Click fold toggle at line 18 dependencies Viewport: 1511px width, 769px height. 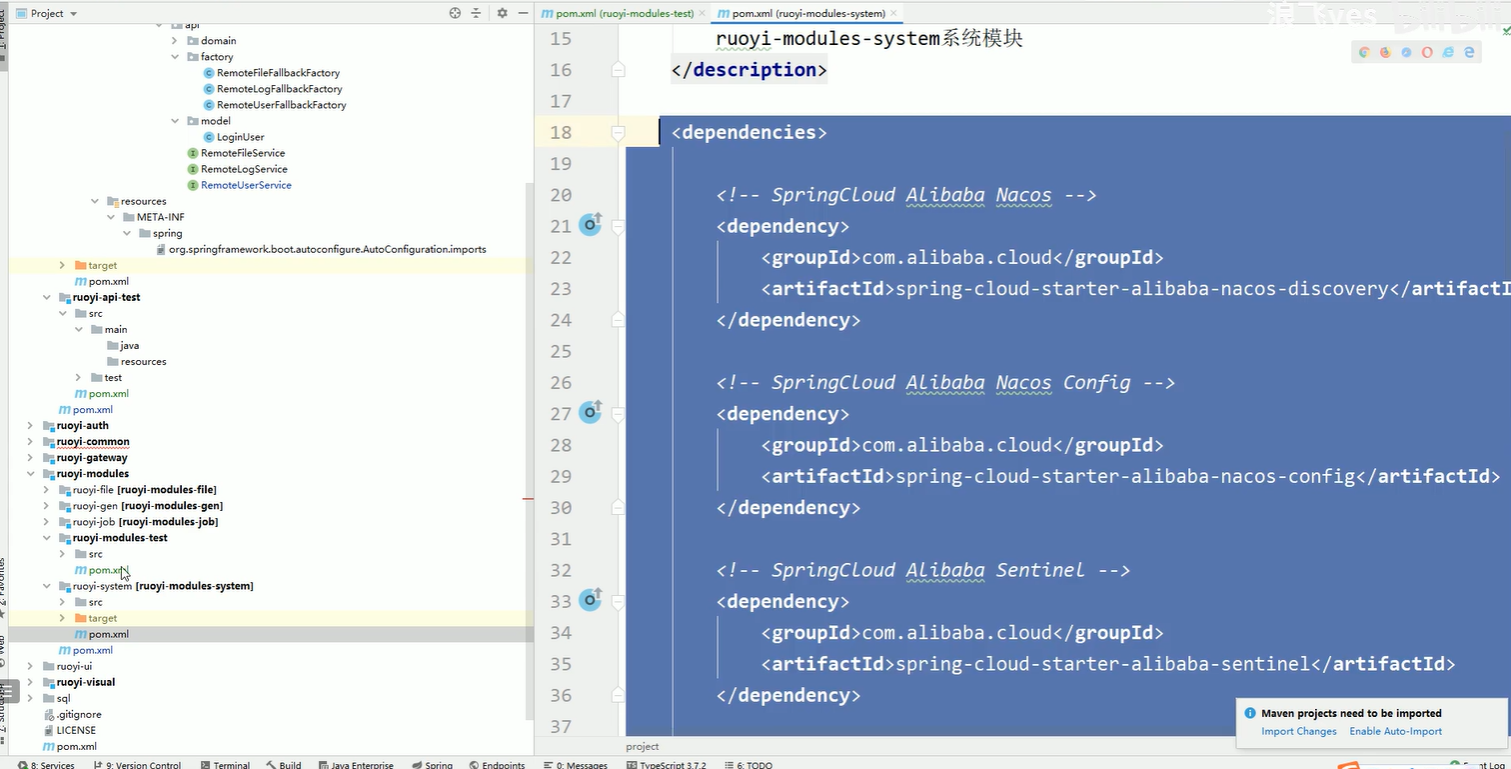coord(618,132)
